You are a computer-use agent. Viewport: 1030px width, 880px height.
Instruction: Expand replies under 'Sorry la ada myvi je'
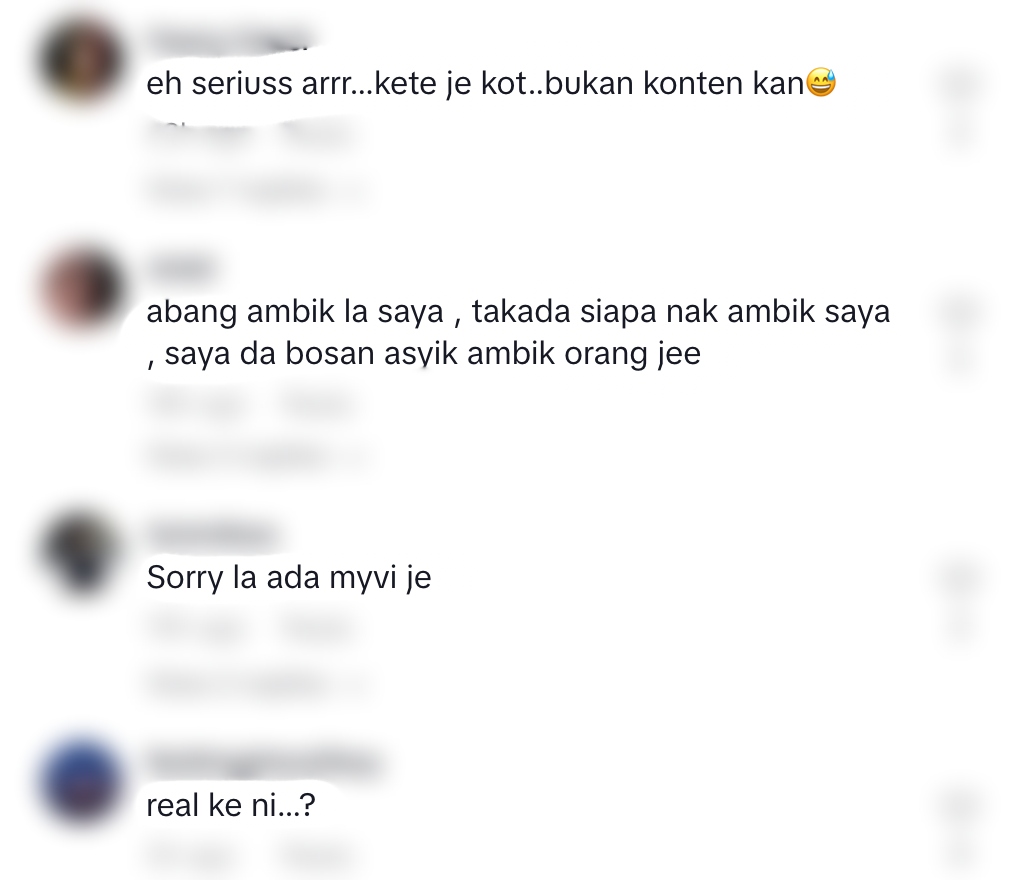256,683
